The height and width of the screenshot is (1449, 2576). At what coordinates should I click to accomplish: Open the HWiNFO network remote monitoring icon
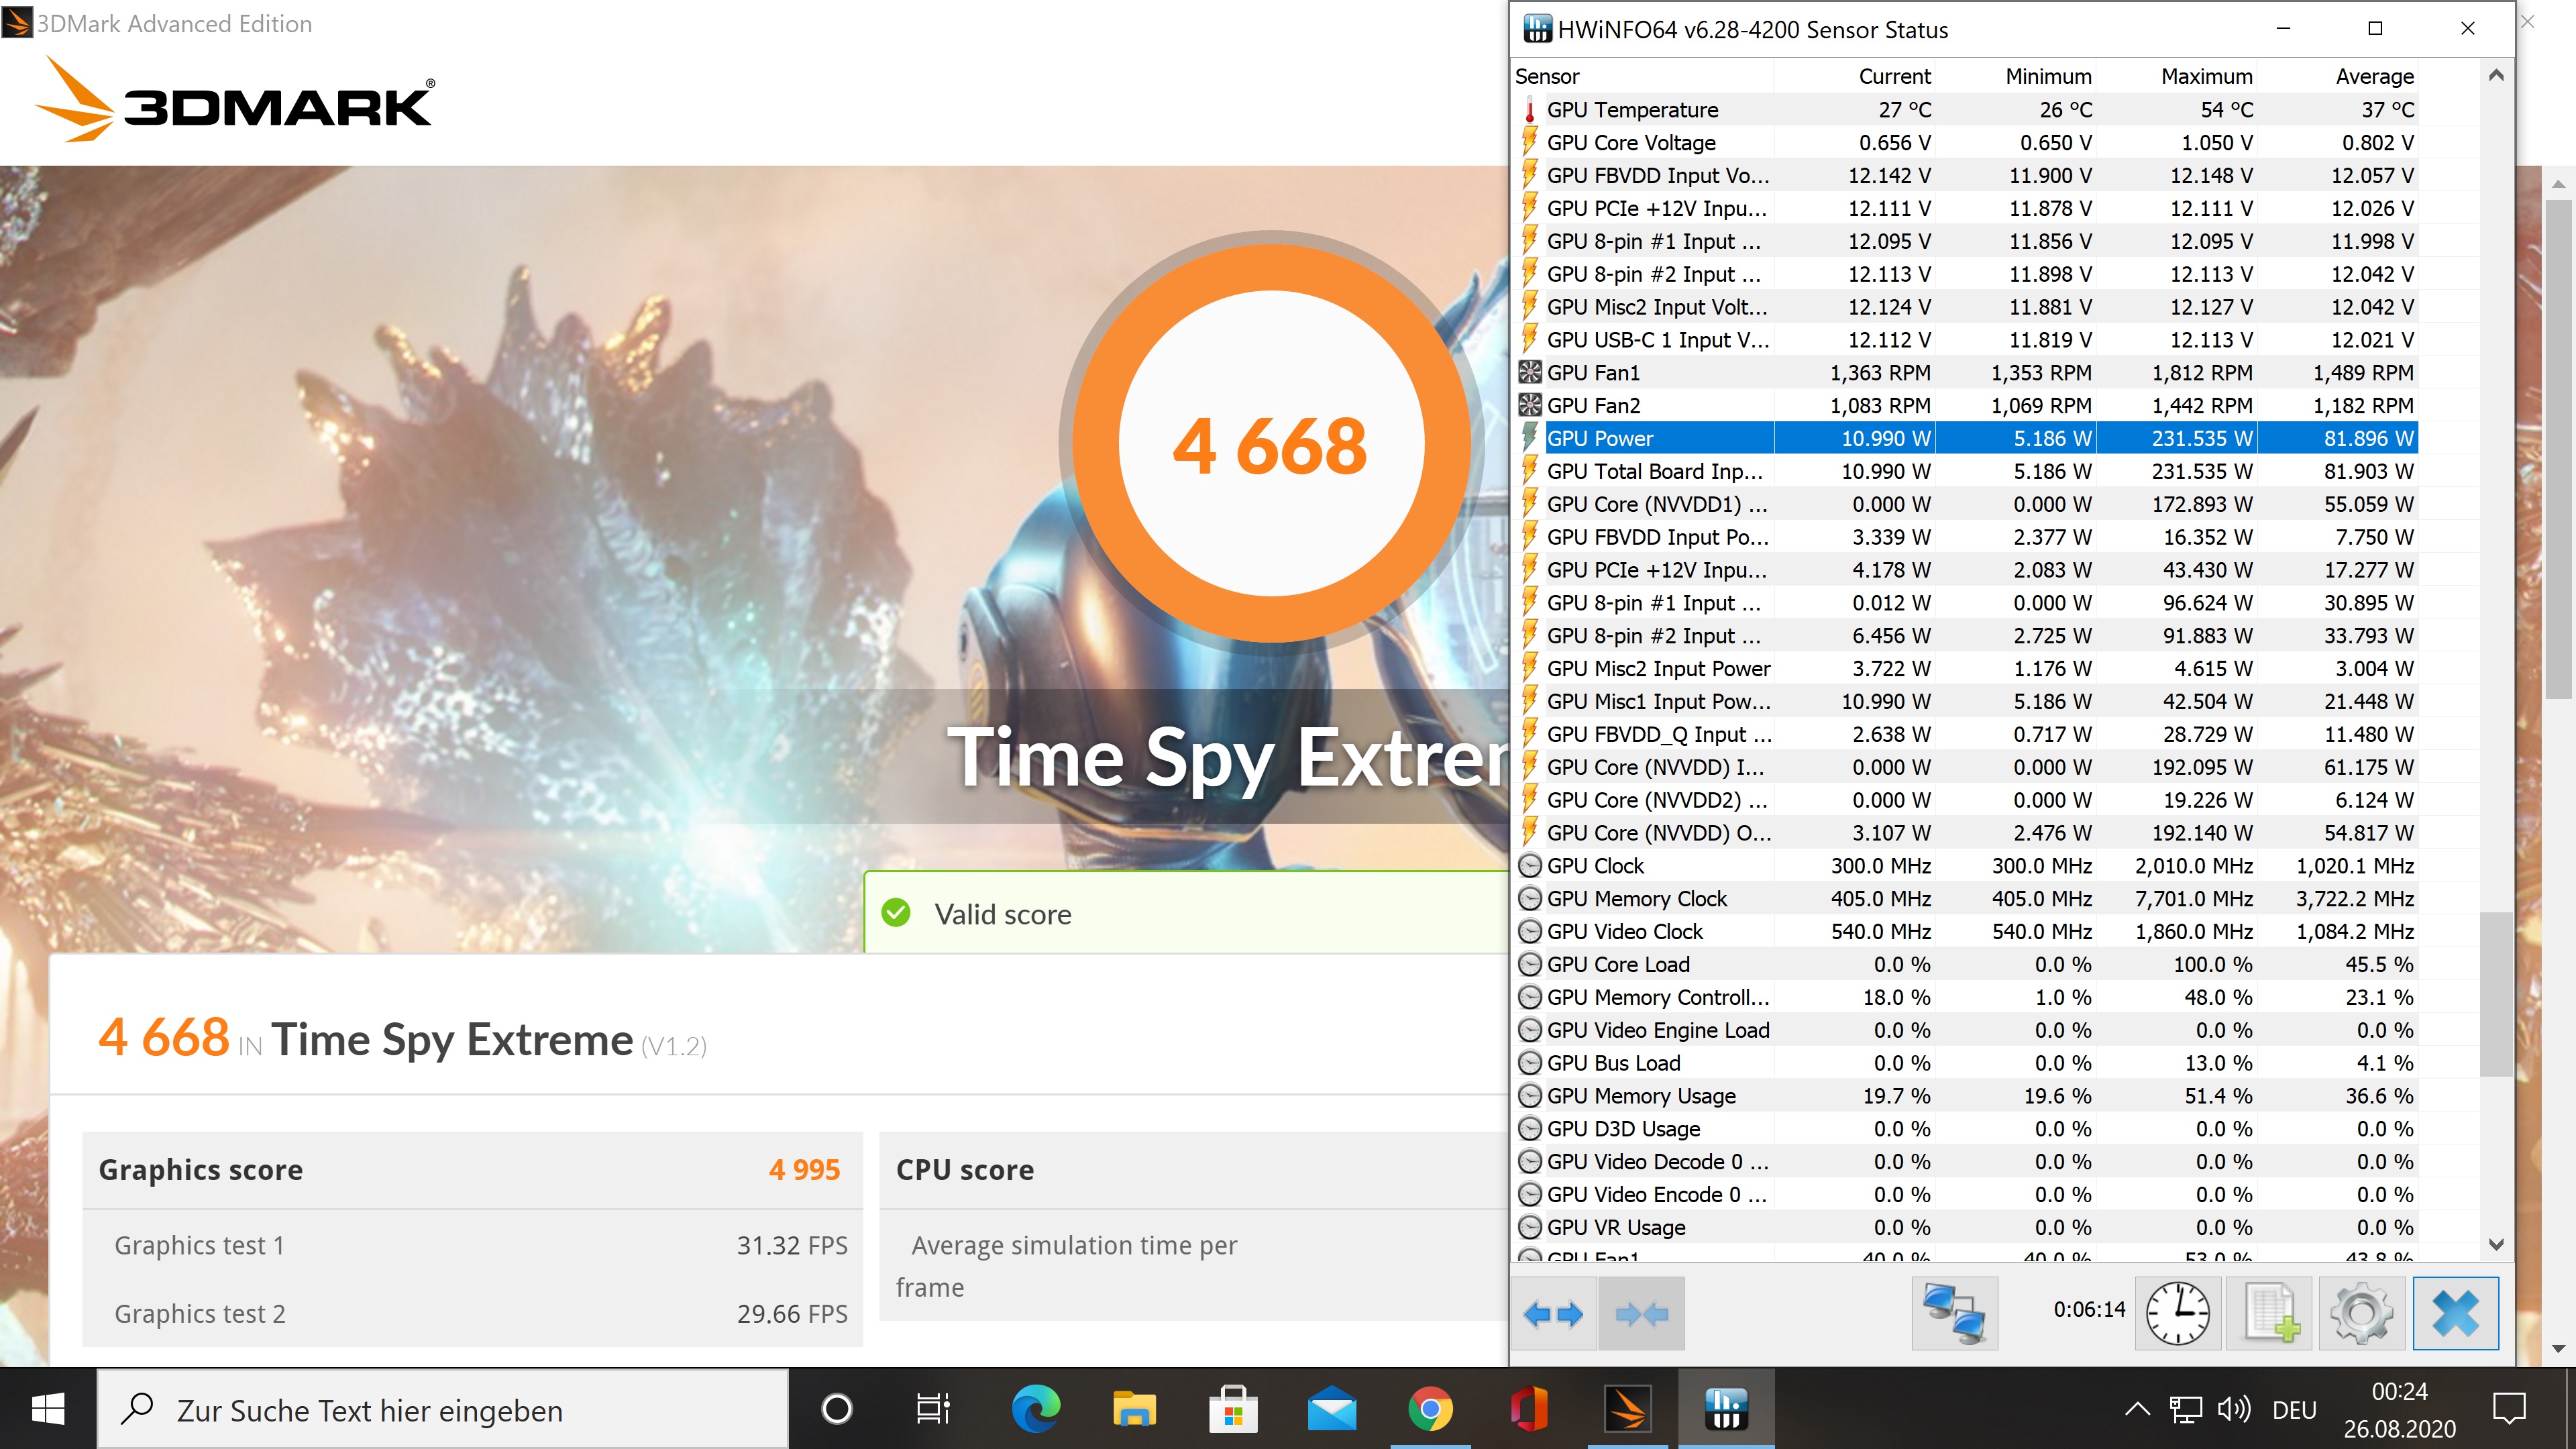[x=1954, y=1313]
